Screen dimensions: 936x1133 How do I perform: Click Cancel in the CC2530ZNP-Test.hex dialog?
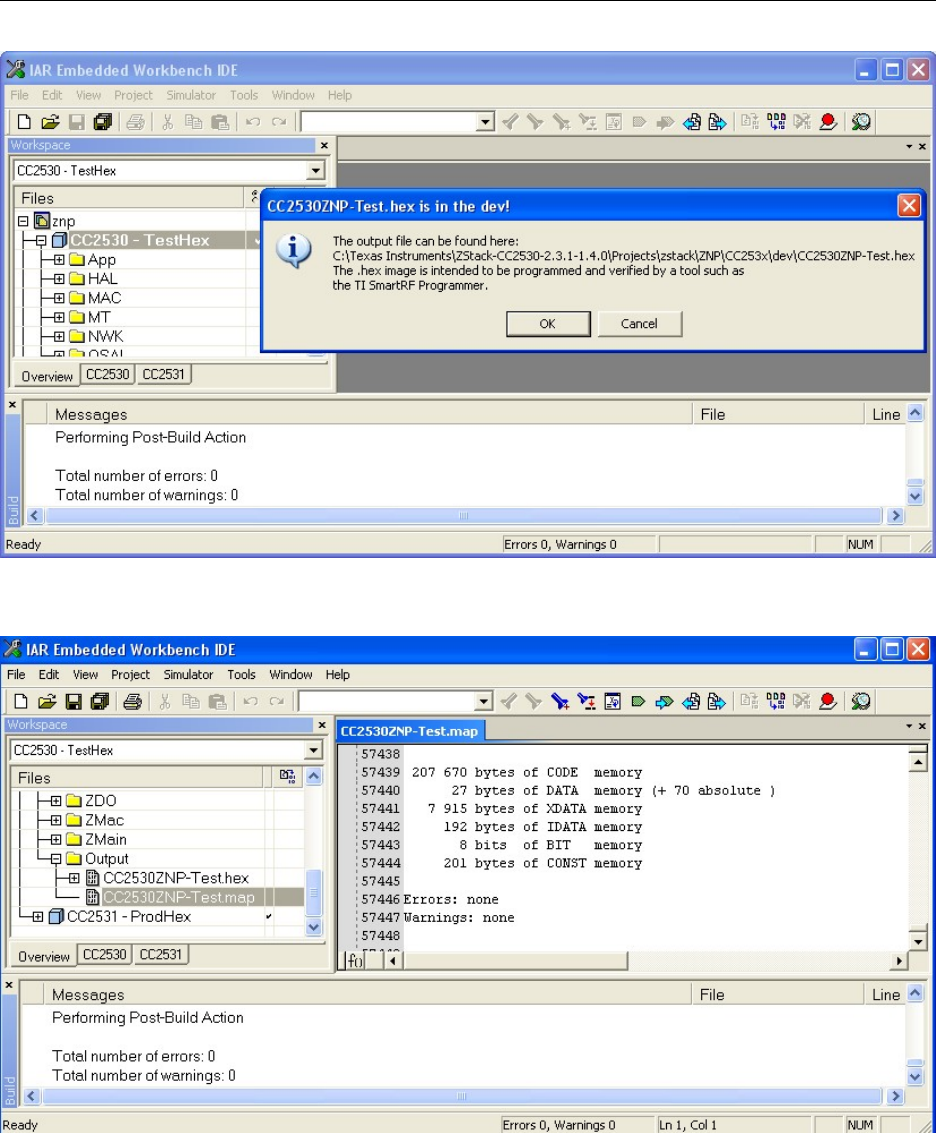[x=639, y=324]
